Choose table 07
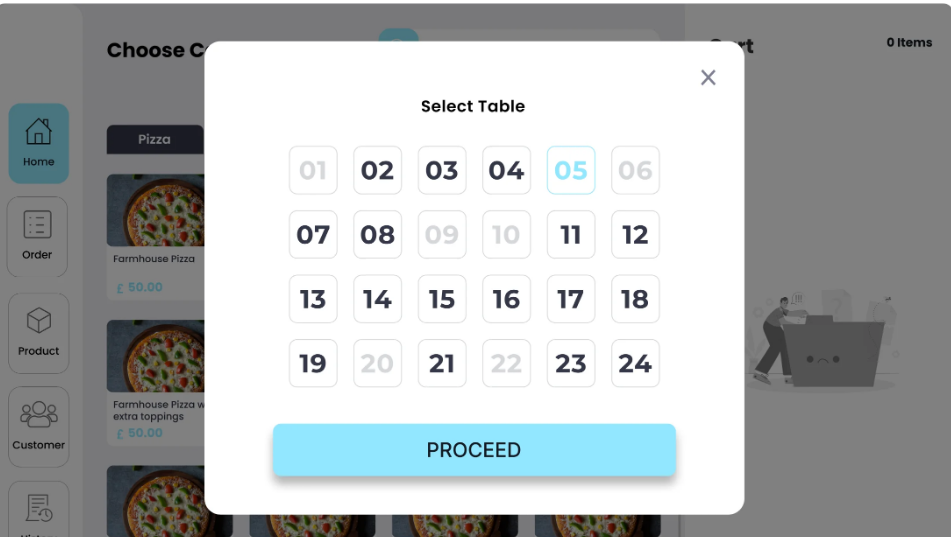Image resolution: width=951 pixels, height=537 pixels. click(313, 235)
